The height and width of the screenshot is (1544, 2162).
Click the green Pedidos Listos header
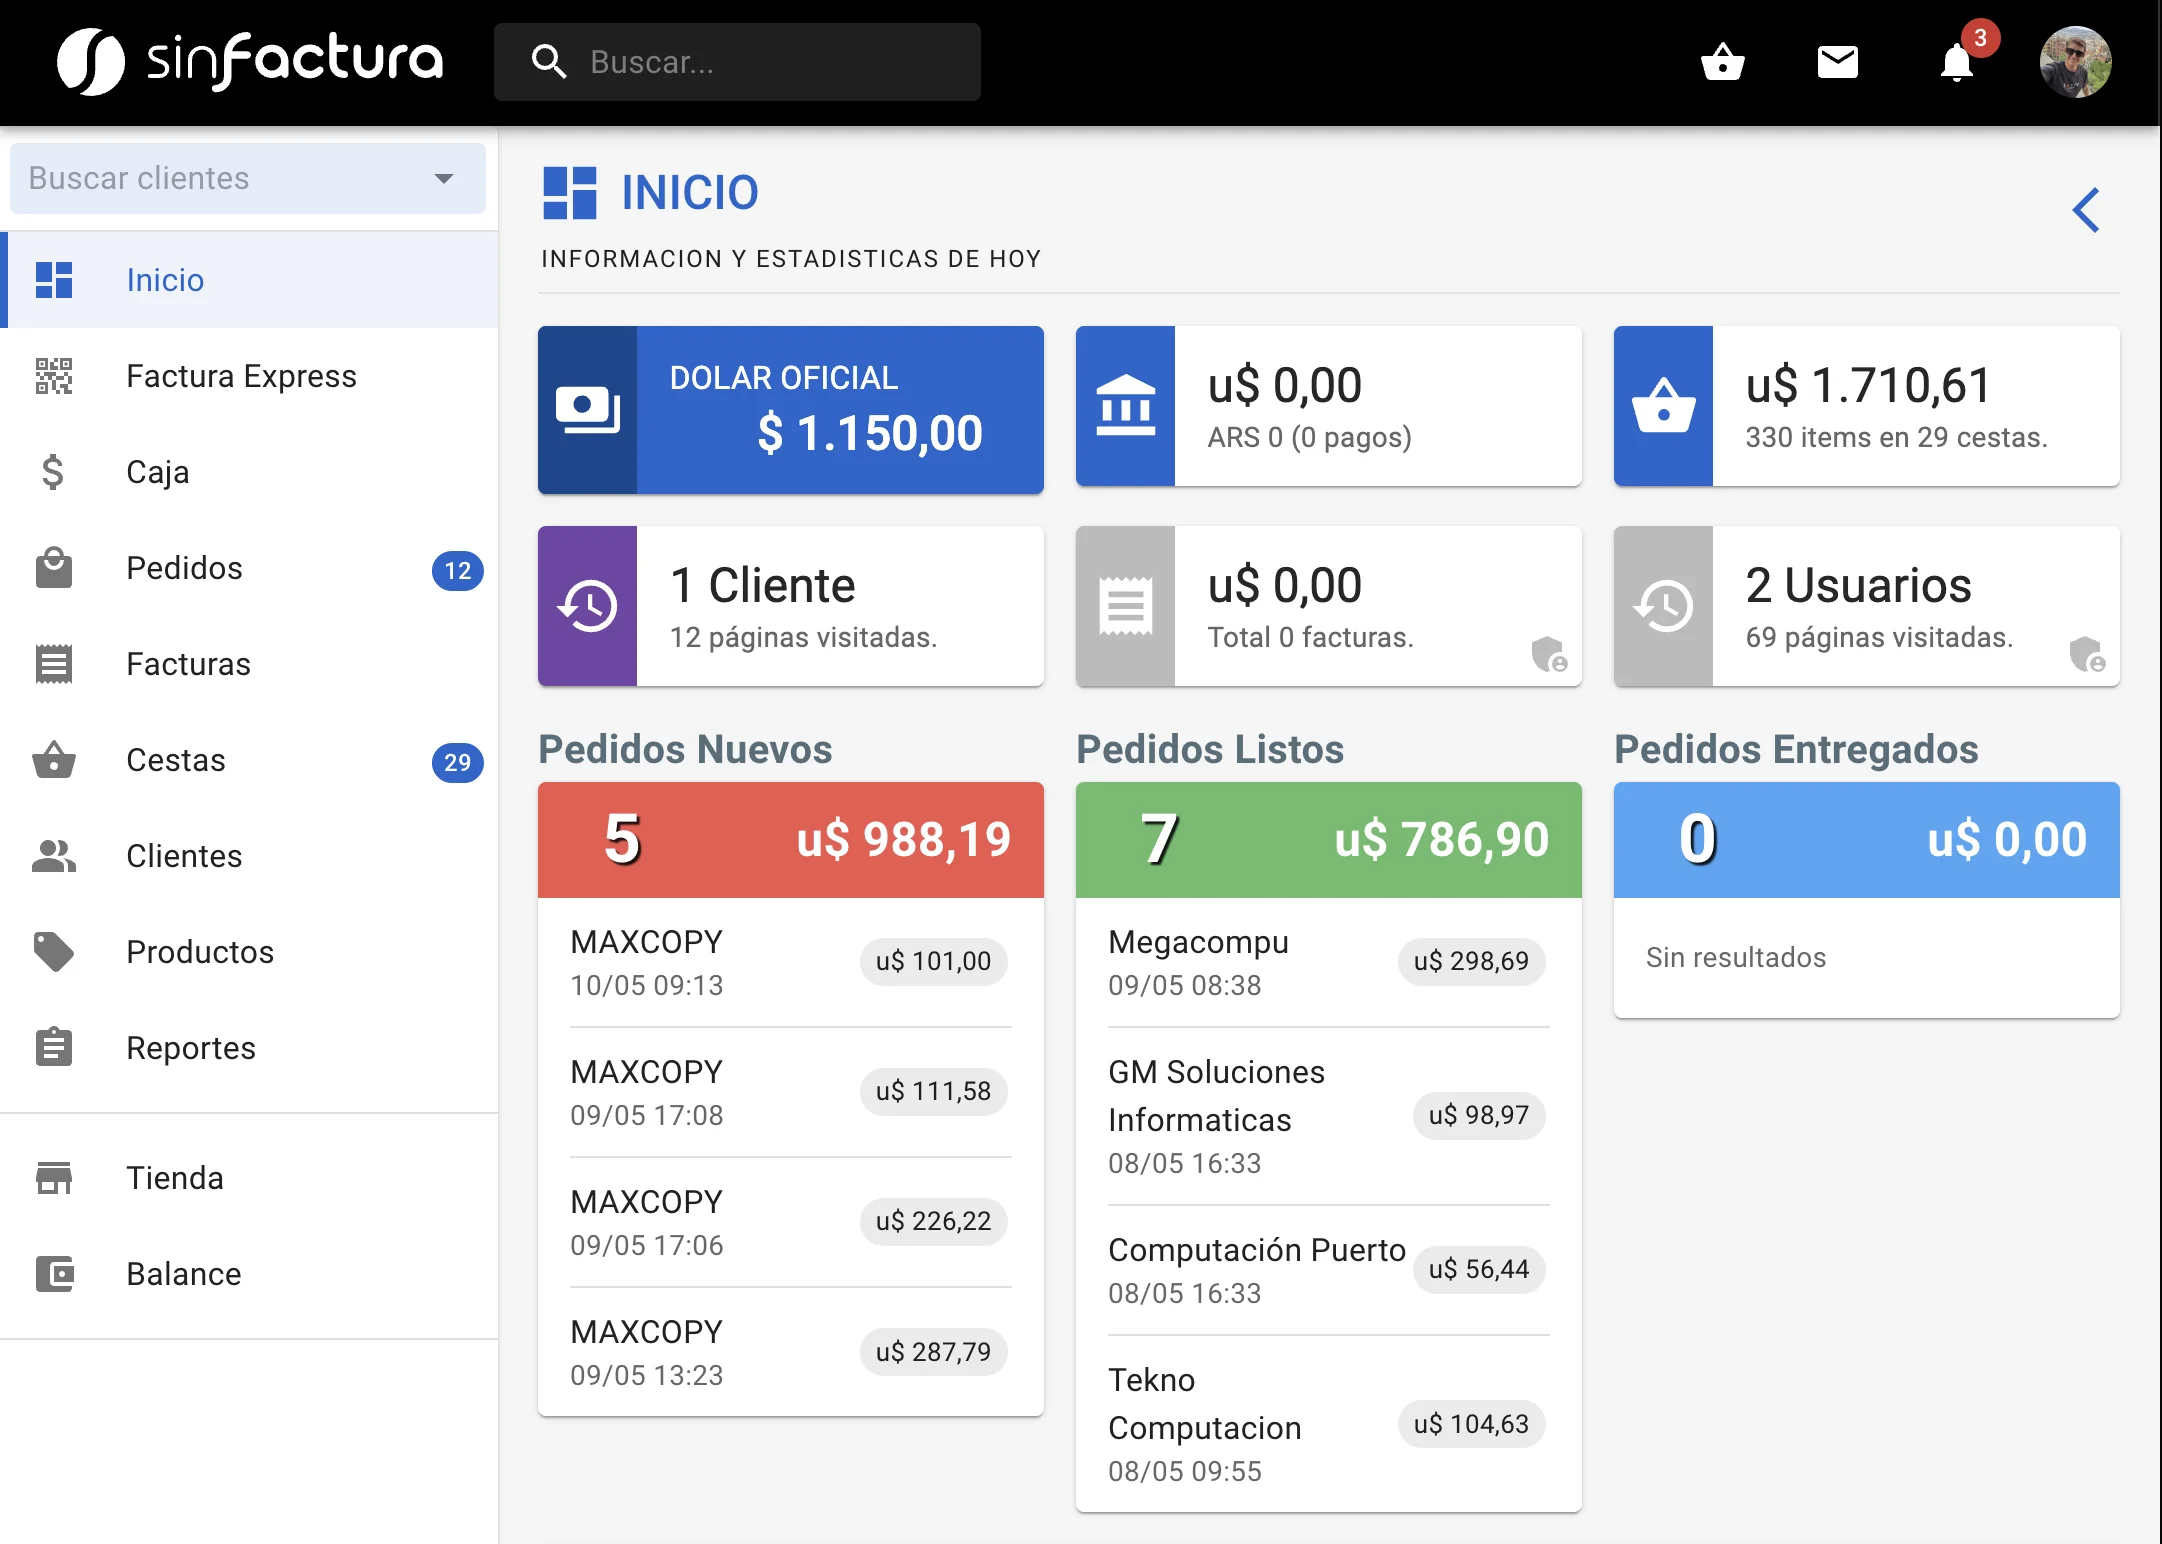(x=1328, y=839)
